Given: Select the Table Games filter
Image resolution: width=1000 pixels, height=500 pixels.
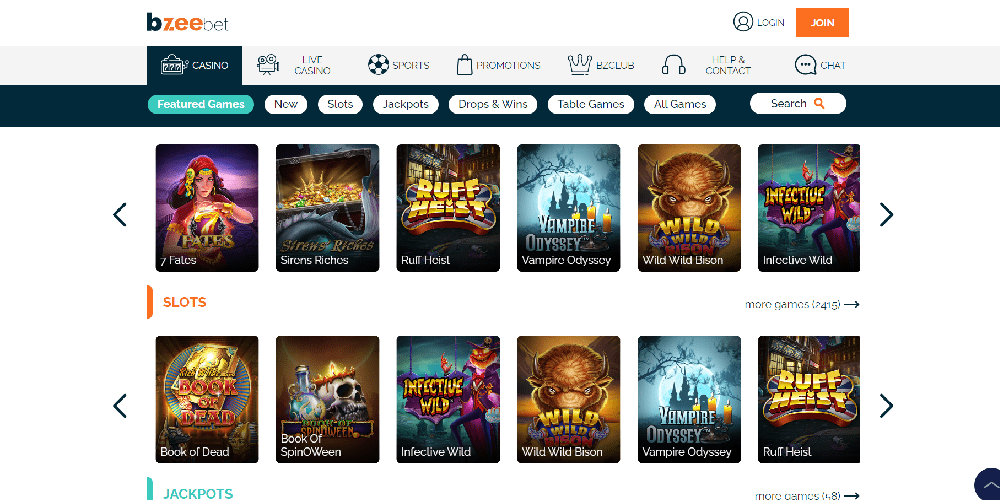Looking at the screenshot, I should (591, 105).
